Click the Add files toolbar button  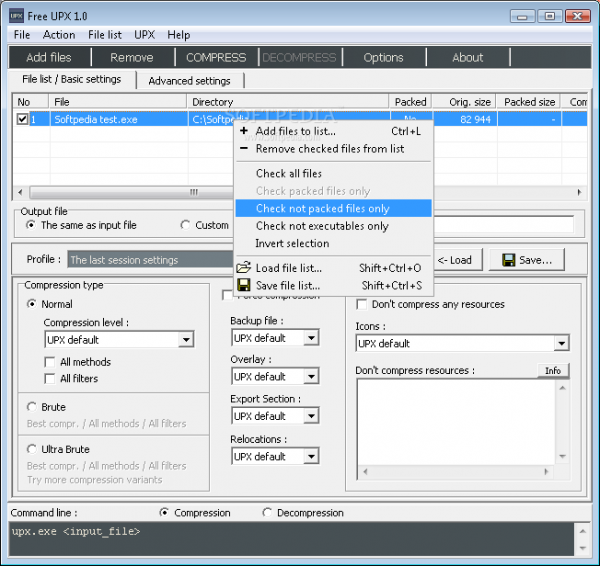coord(49,57)
